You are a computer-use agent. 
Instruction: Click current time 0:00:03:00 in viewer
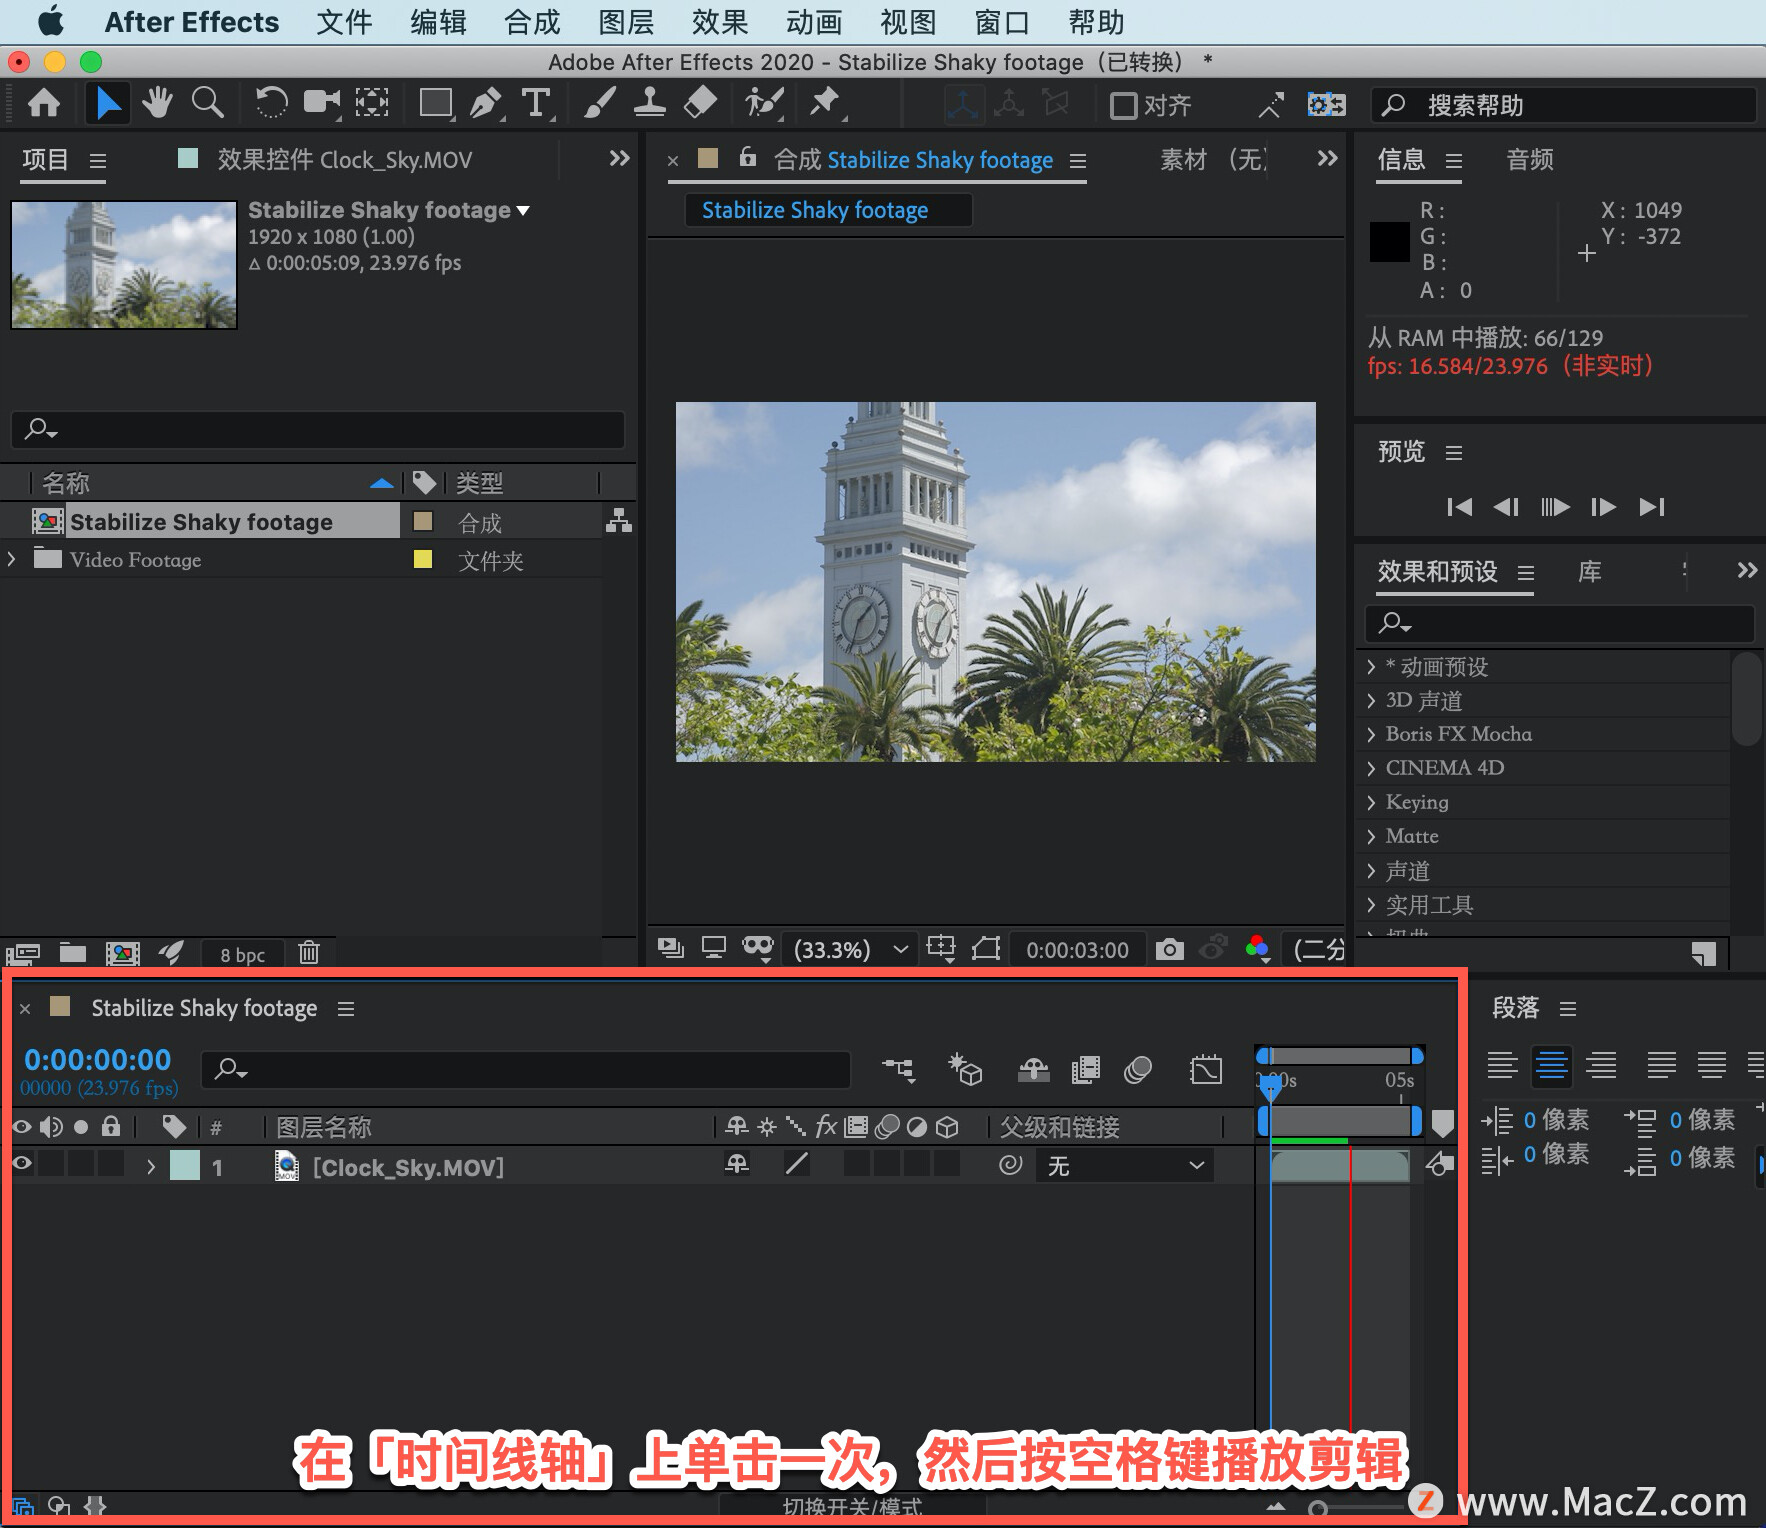[1077, 950]
